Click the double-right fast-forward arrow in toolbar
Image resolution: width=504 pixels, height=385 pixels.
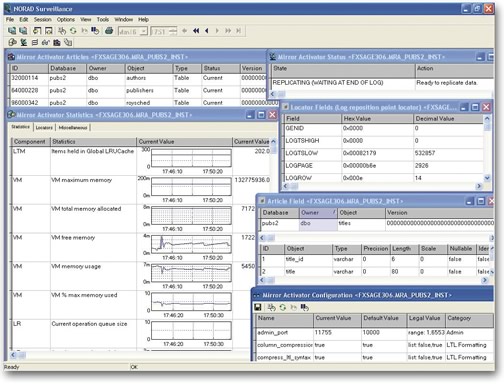[x=228, y=31]
